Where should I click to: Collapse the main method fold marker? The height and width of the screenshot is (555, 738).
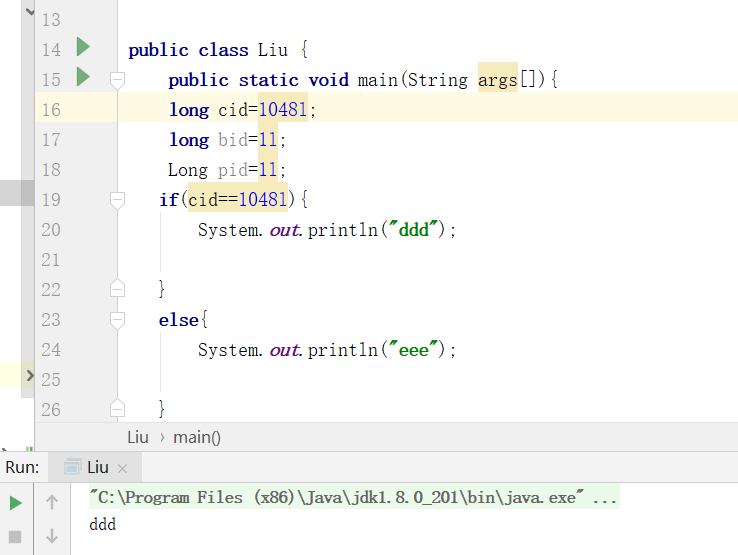[x=117, y=80]
